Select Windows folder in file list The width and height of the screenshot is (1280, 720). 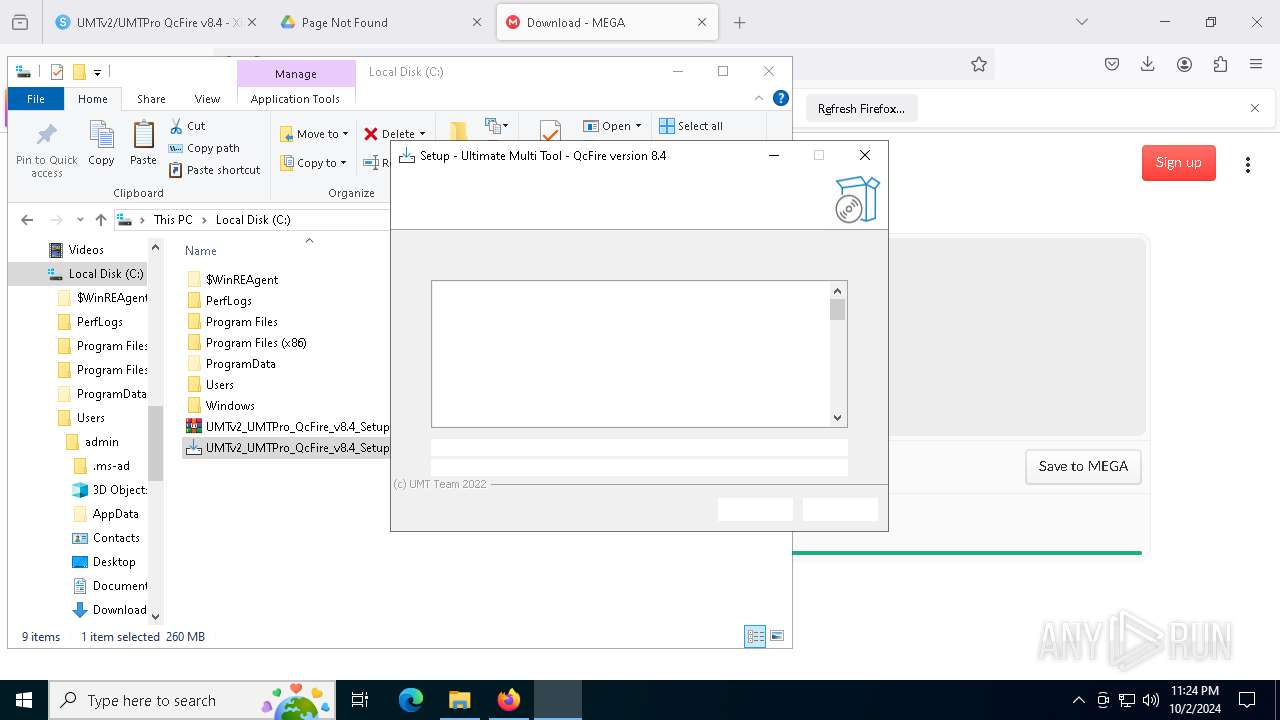point(230,406)
